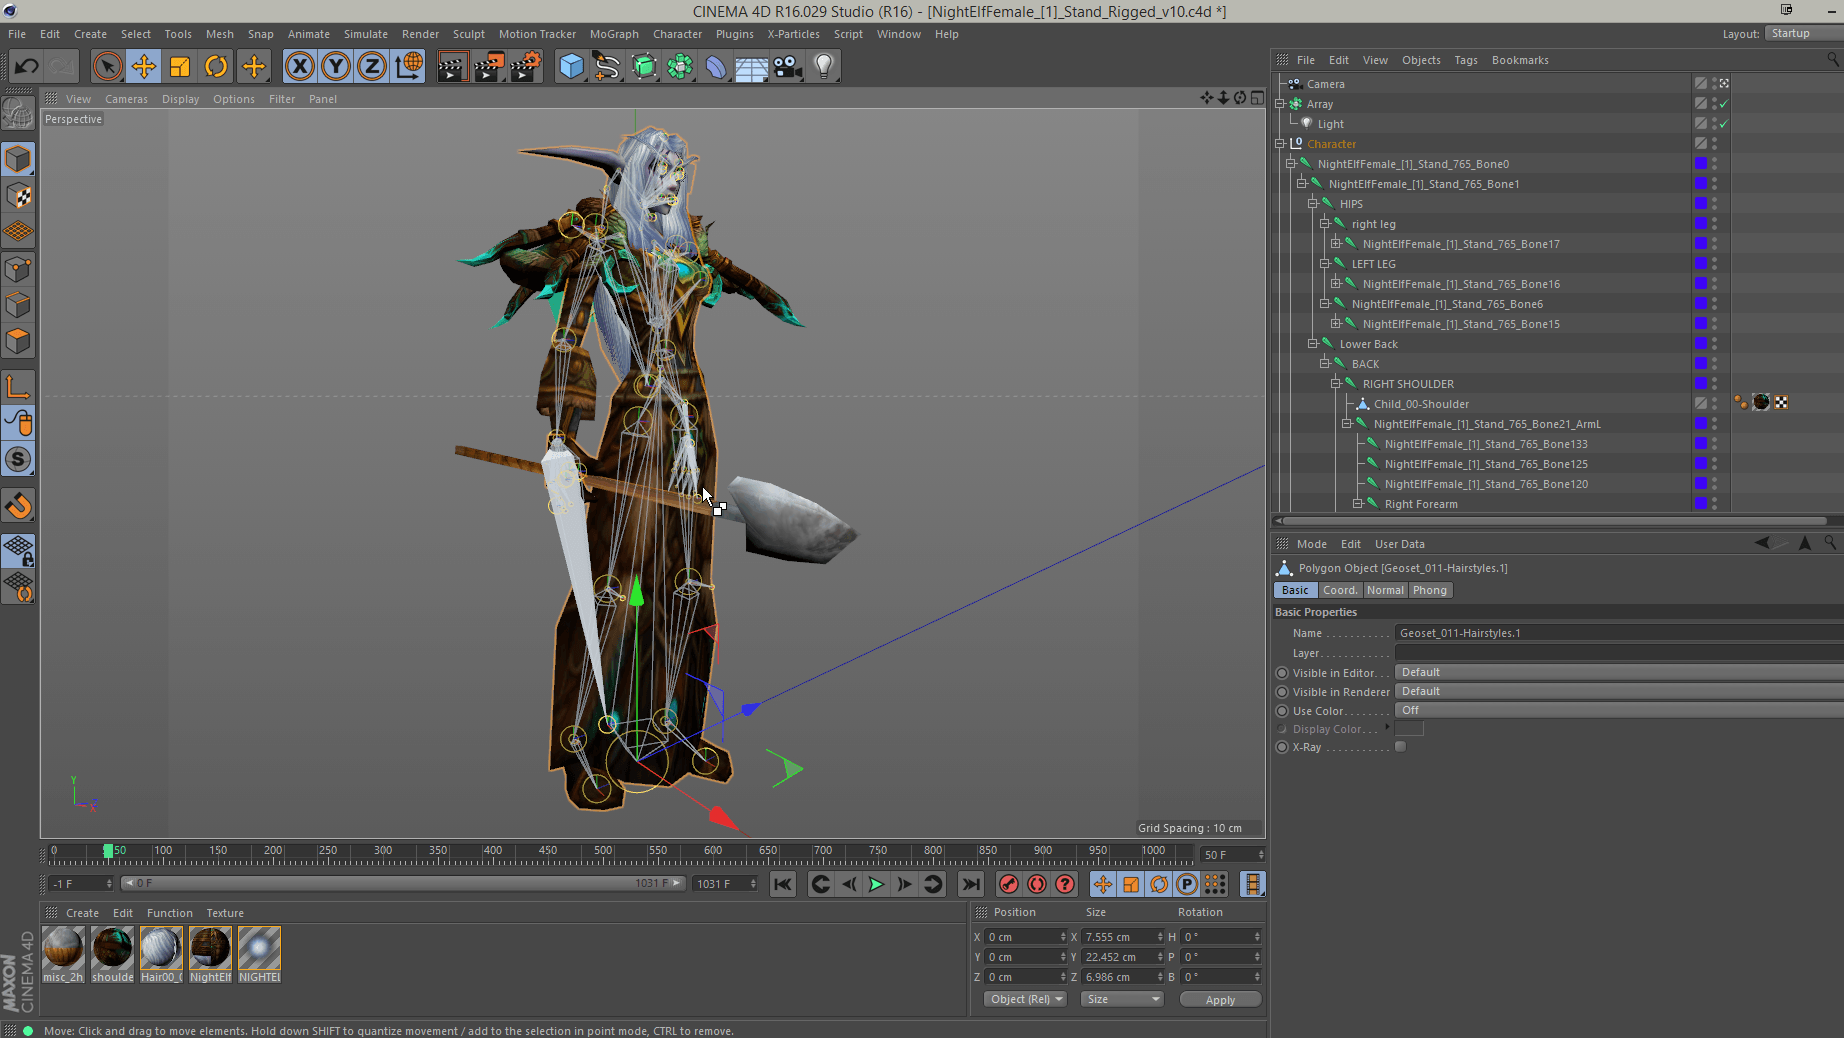The height and width of the screenshot is (1038, 1844).
Task: Switch to the Coord. tab
Action: (1340, 590)
